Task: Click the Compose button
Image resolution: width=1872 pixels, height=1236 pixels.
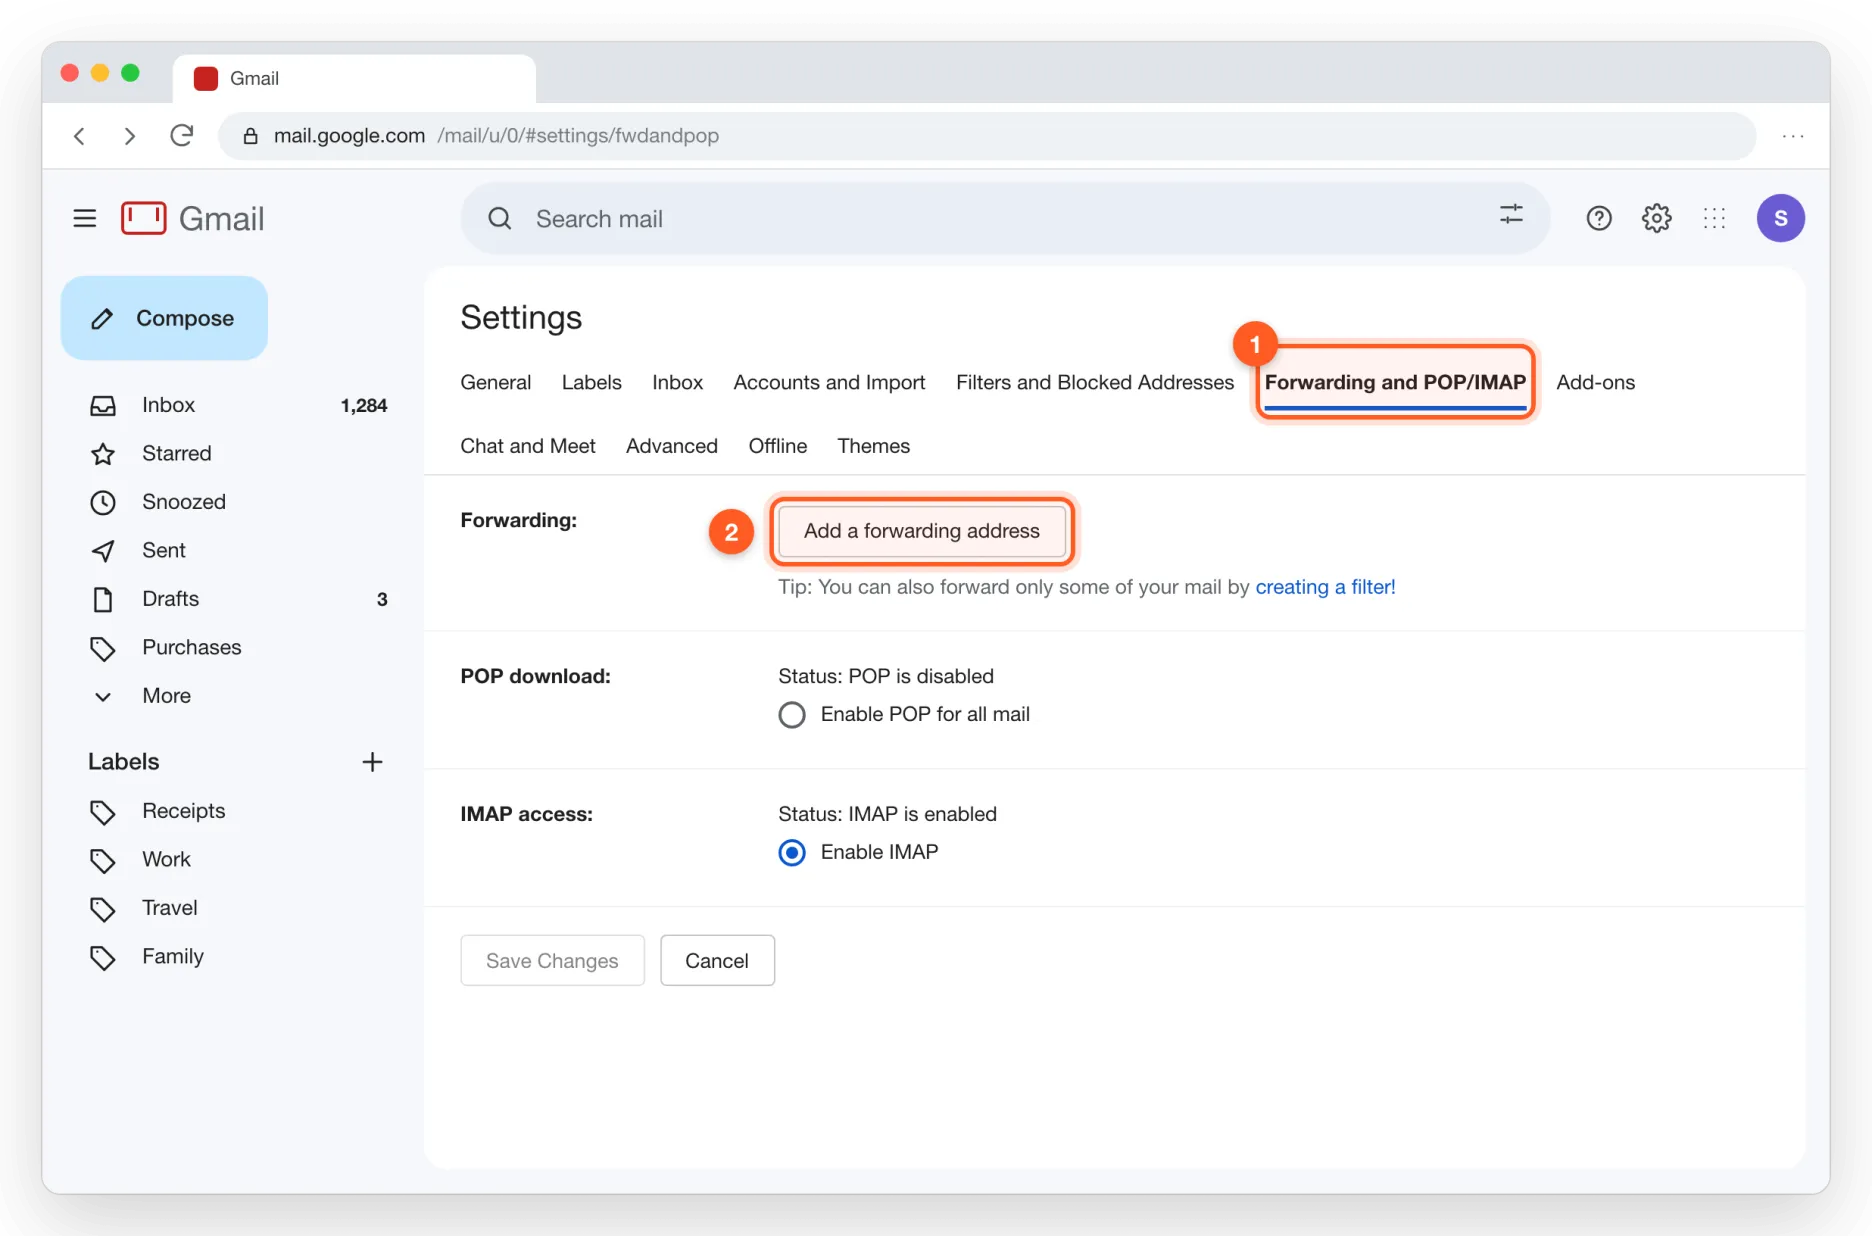Action: click(x=164, y=318)
